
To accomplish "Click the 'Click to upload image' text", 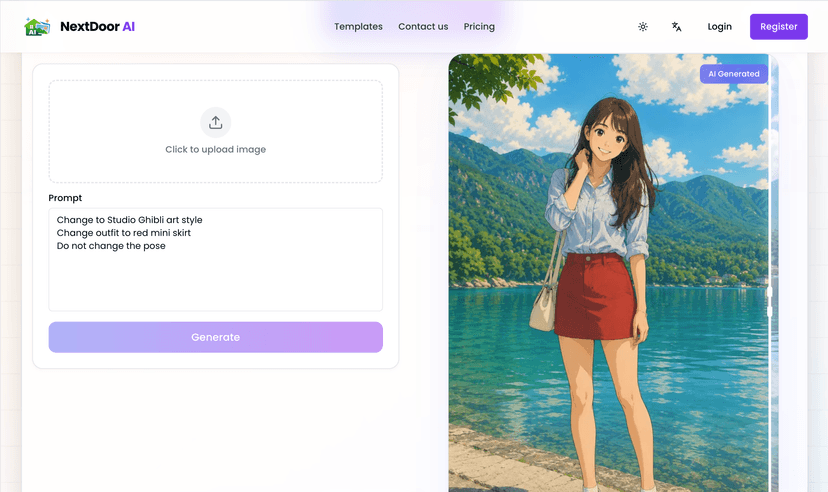I will 215,149.
